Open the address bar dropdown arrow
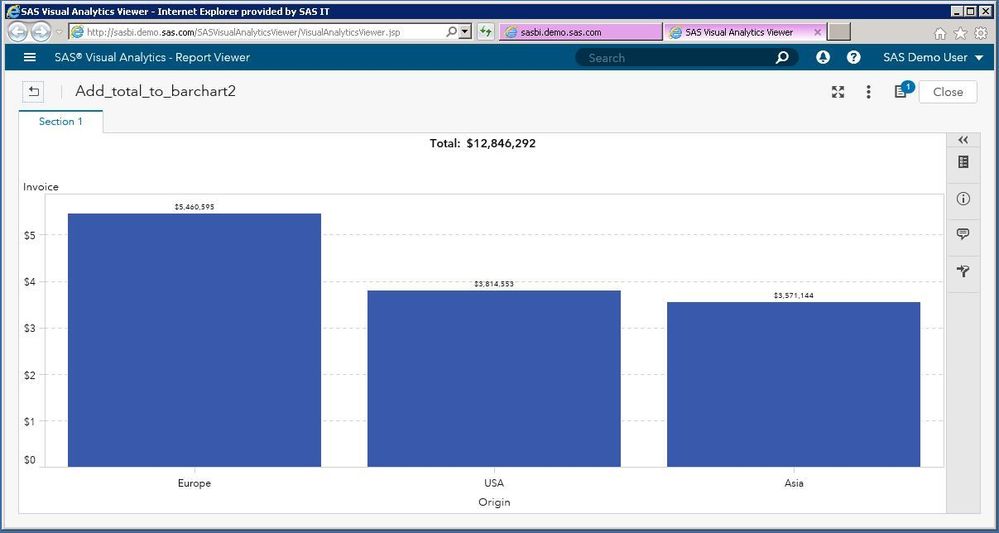 [x=466, y=31]
